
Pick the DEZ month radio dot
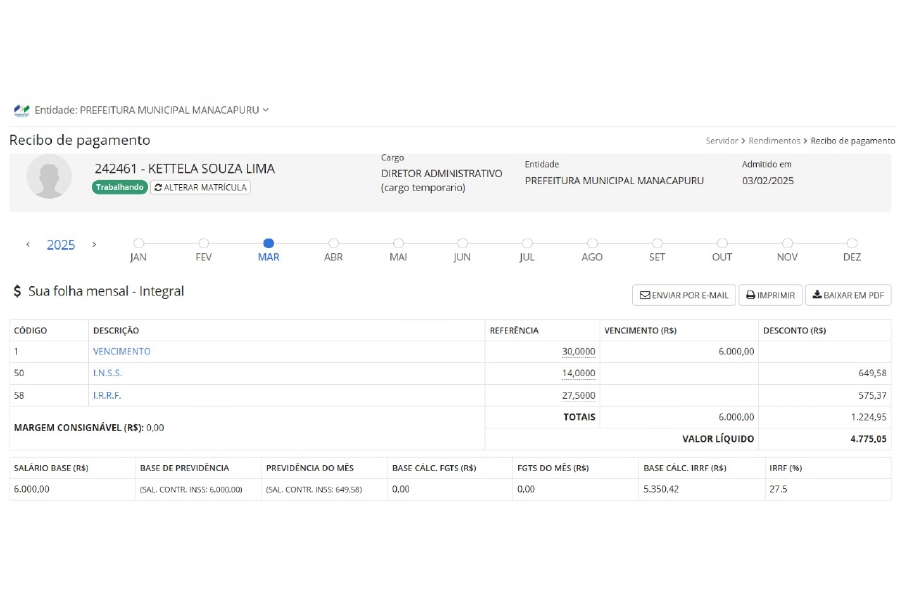[x=852, y=243]
